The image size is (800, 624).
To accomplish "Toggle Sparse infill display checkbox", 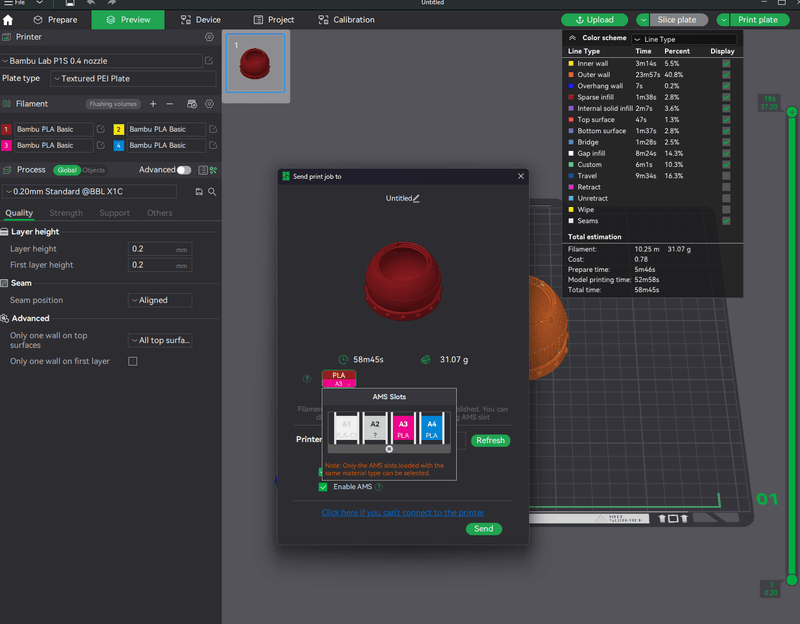I will pos(726,97).
